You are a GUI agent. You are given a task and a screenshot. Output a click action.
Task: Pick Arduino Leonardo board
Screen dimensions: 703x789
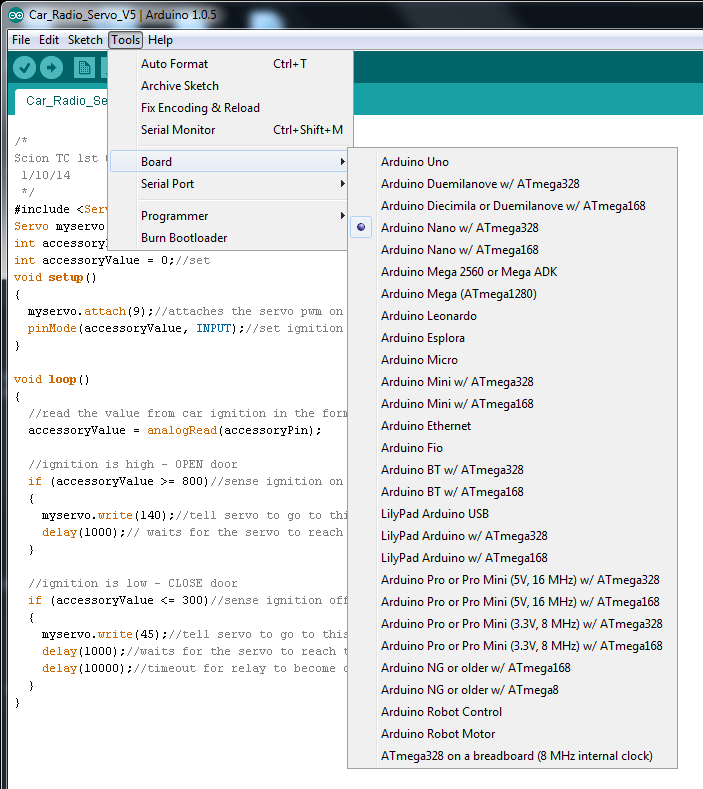pyautogui.click(x=512, y=316)
